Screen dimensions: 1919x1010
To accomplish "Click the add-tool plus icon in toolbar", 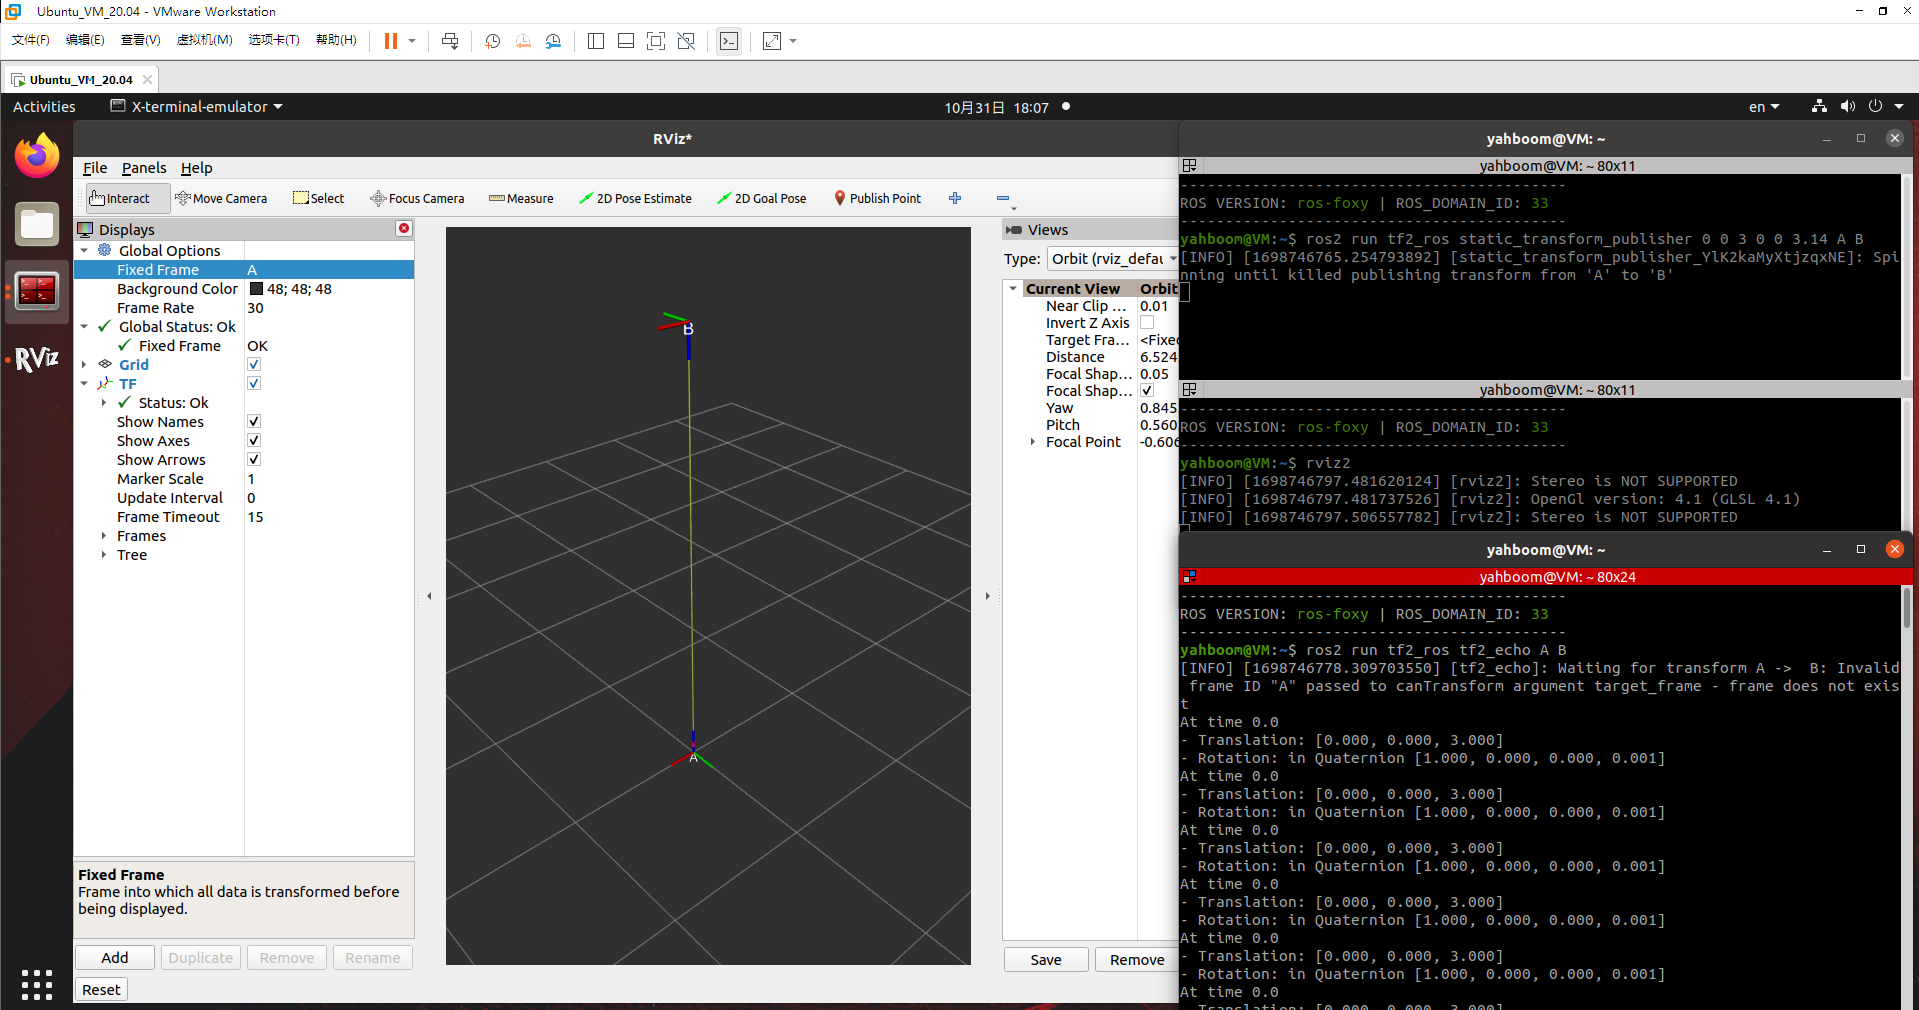I will (x=955, y=198).
